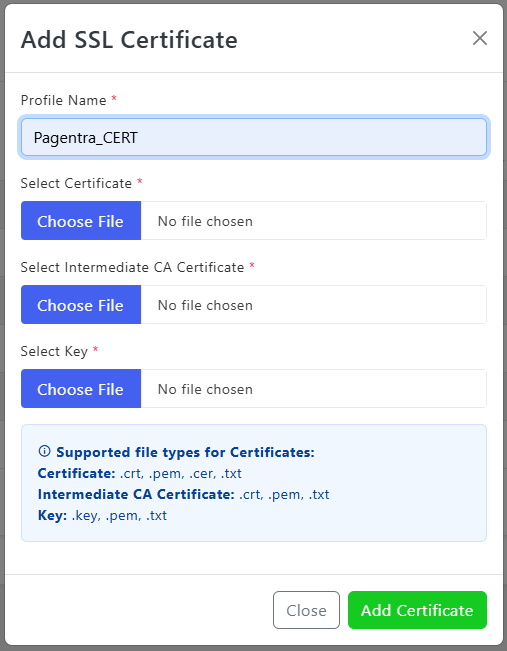This screenshot has height=651, width=507.
Task: Choose File for Select Certificate
Action: pyautogui.click(x=81, y=221)
